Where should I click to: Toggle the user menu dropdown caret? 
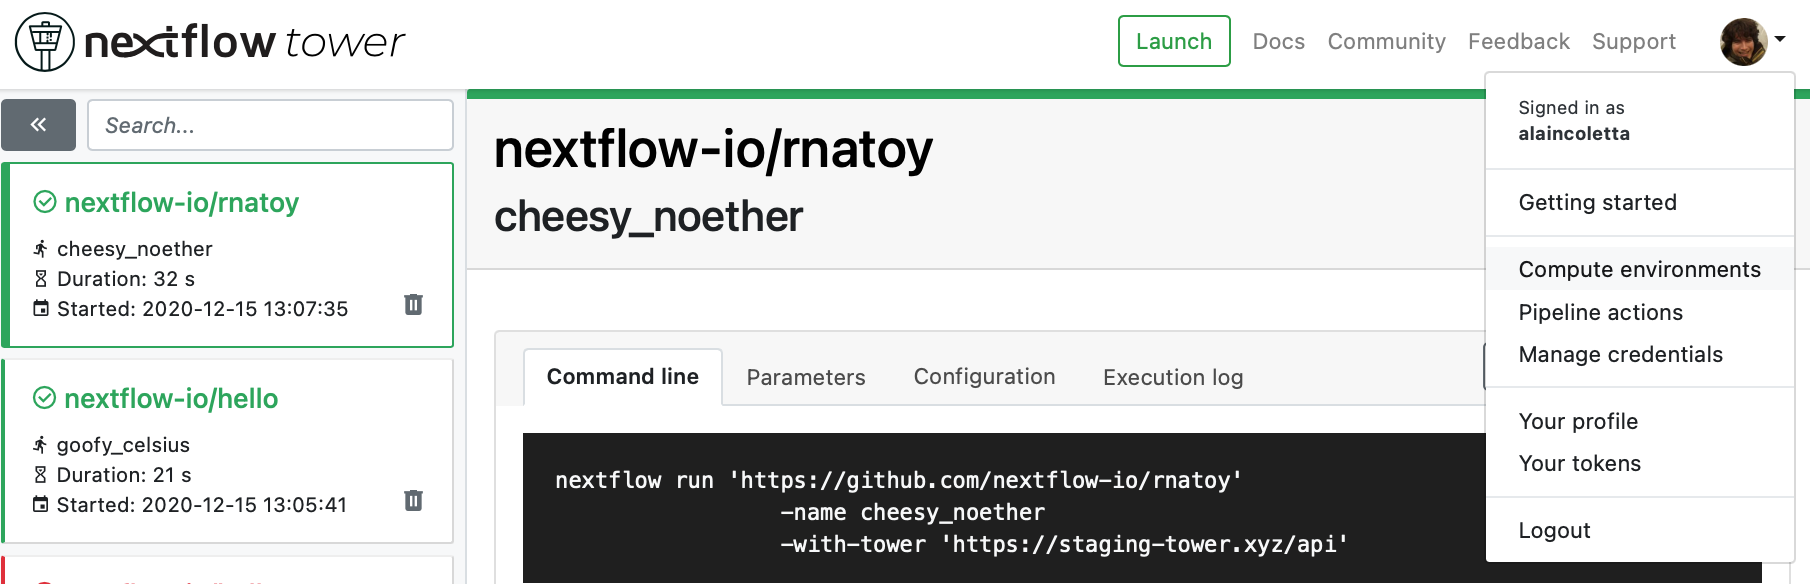click(x=1780, y=40)
